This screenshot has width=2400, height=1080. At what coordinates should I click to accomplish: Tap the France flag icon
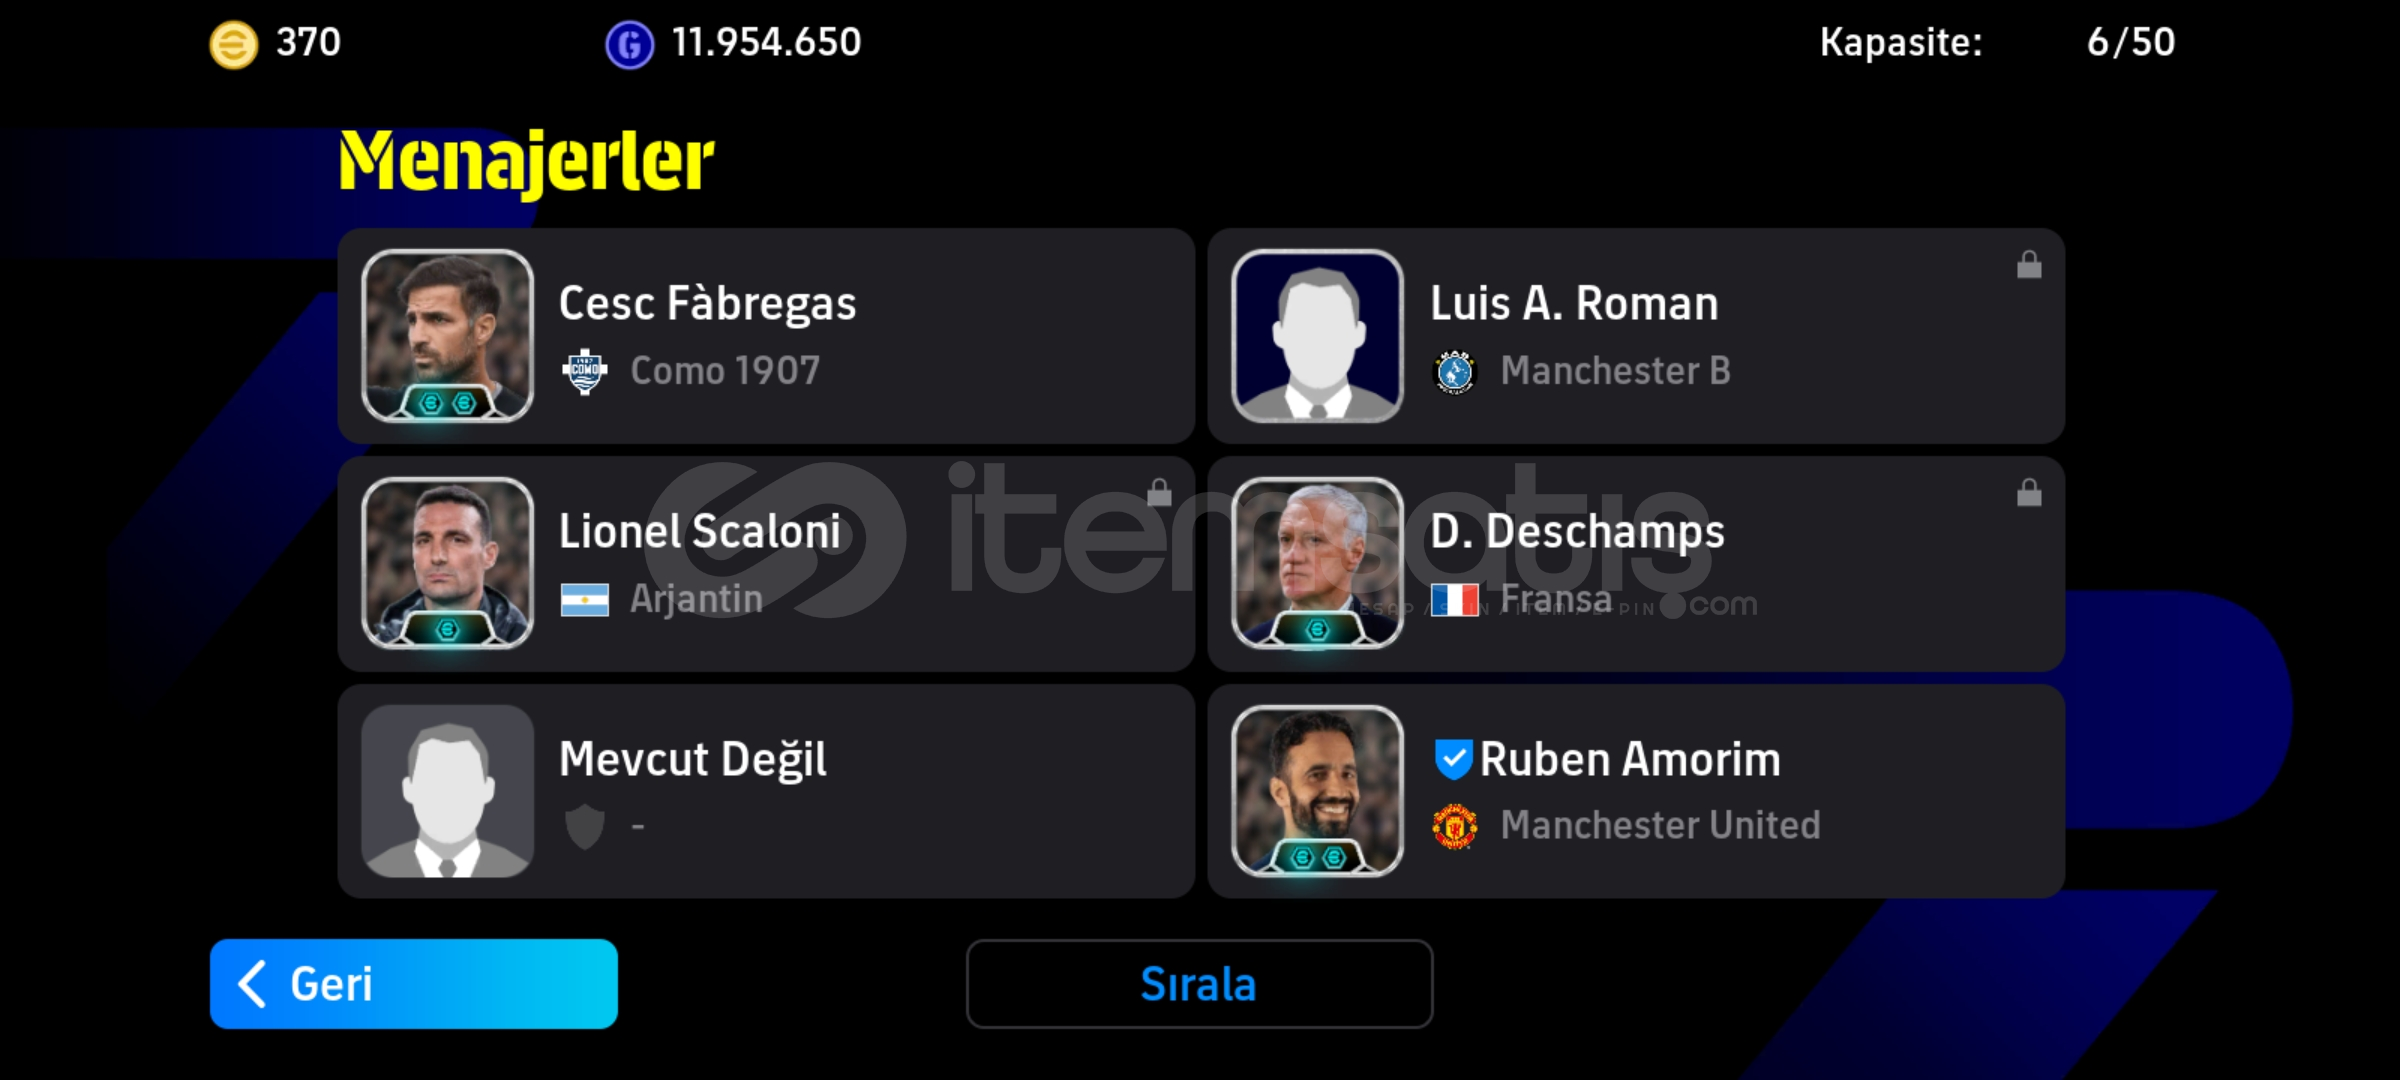[1455, 600]
